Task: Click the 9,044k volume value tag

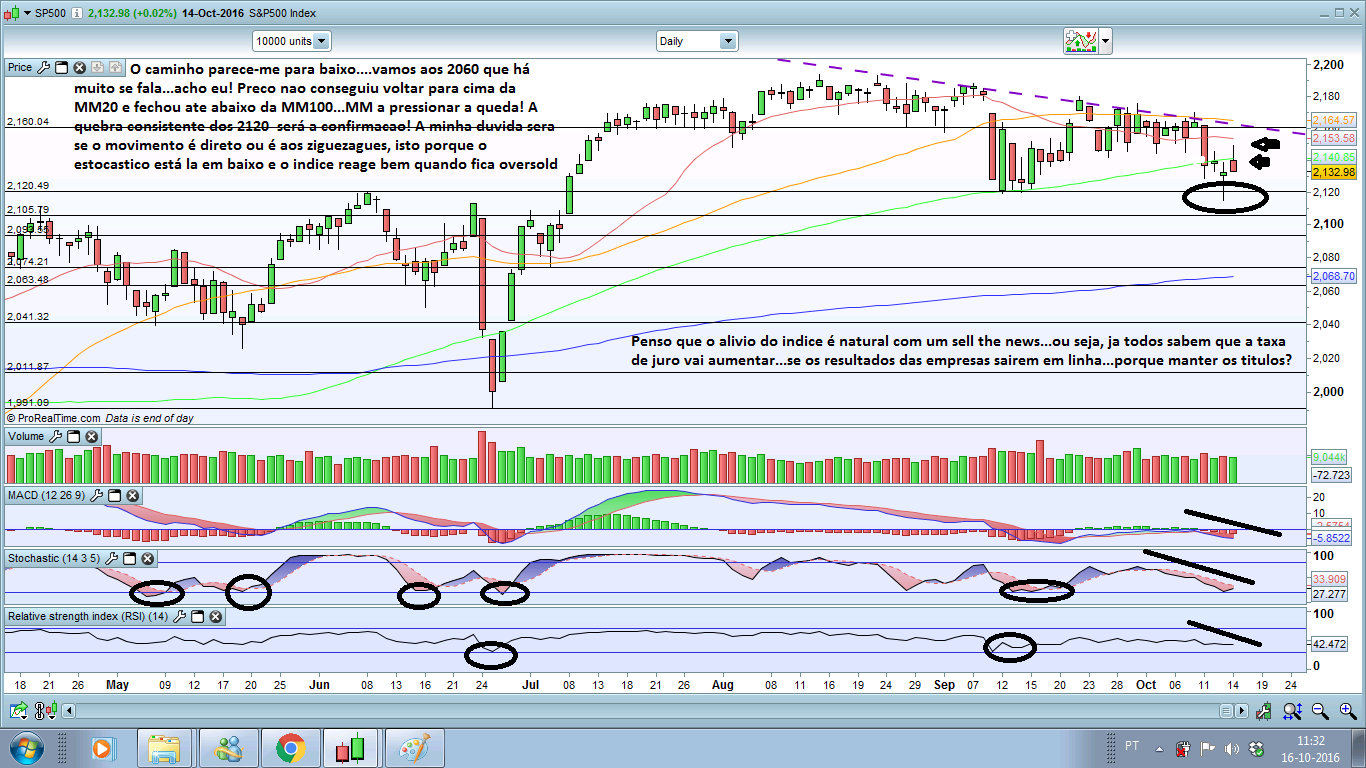Action: tap(1330, 456)
